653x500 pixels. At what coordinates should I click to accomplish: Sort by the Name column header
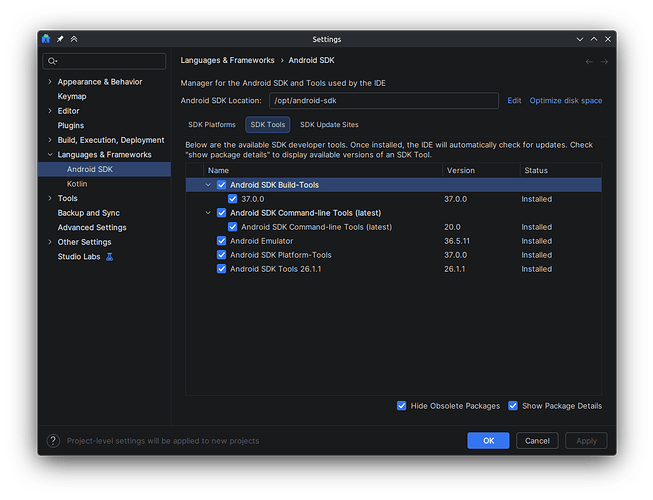coord(323,170)
